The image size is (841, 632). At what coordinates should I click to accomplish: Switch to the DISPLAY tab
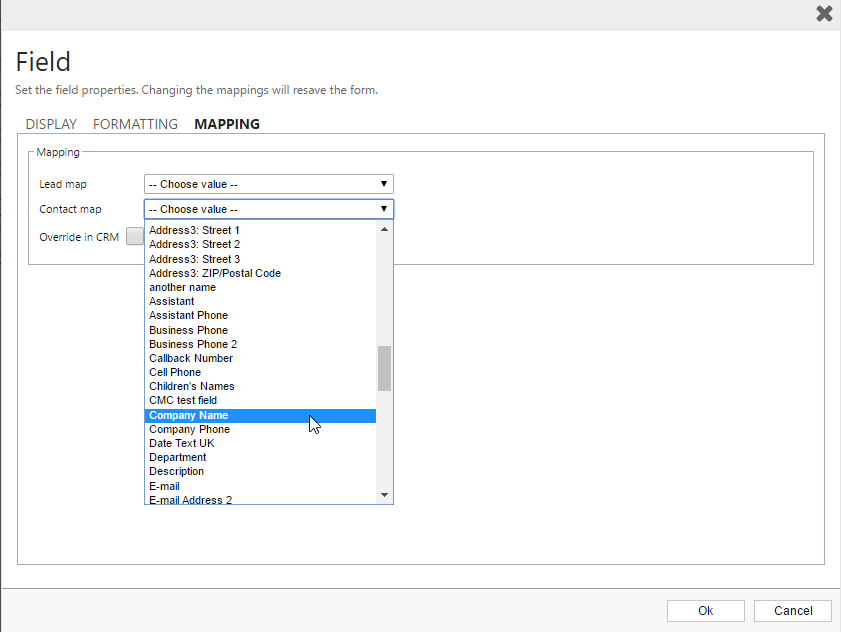51,124
